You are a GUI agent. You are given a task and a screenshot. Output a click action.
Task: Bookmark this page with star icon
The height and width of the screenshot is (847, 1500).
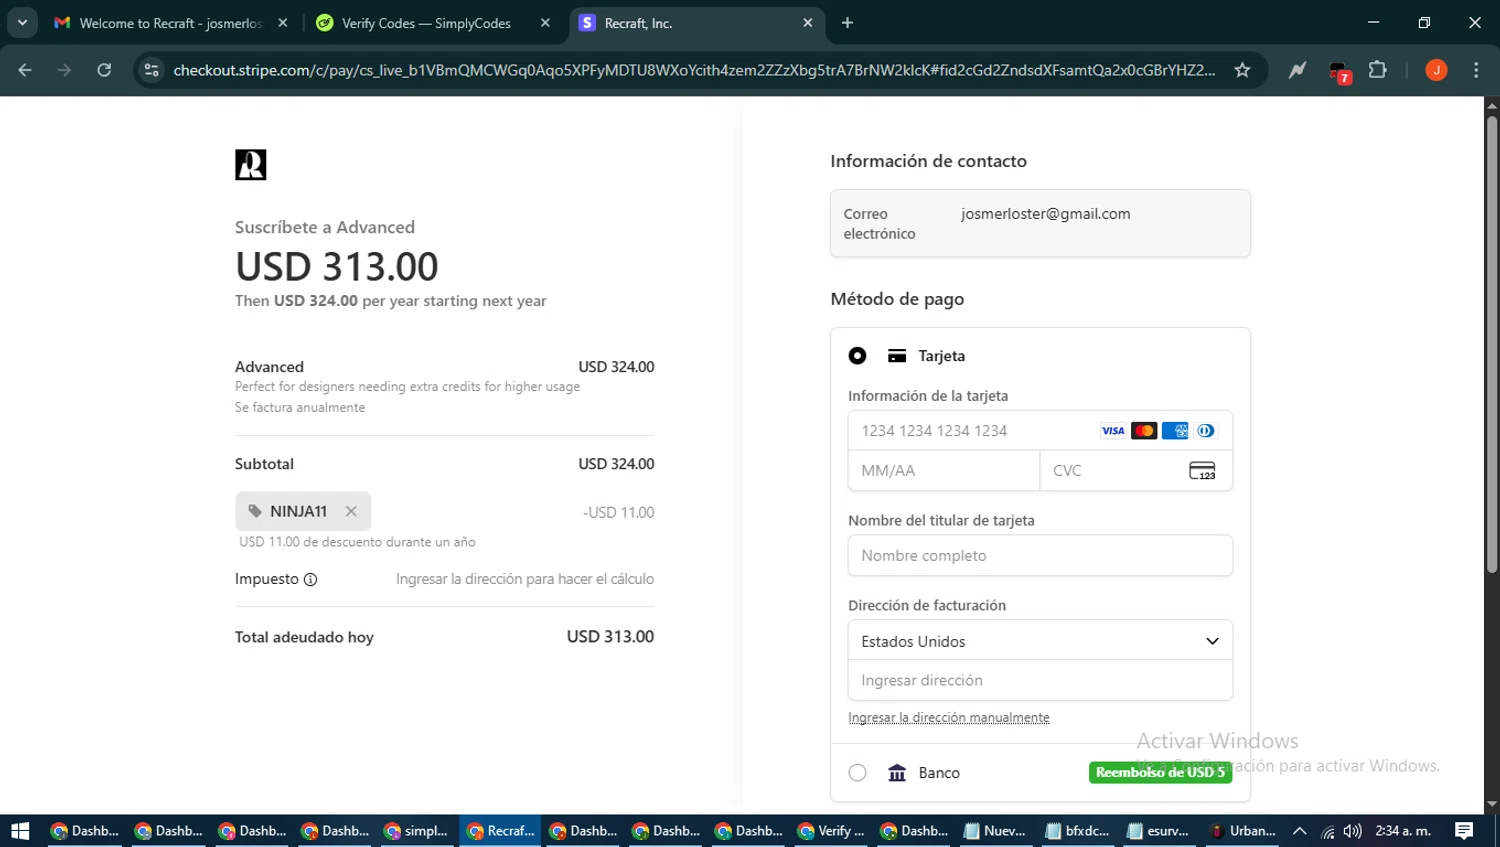point(1242,70)
